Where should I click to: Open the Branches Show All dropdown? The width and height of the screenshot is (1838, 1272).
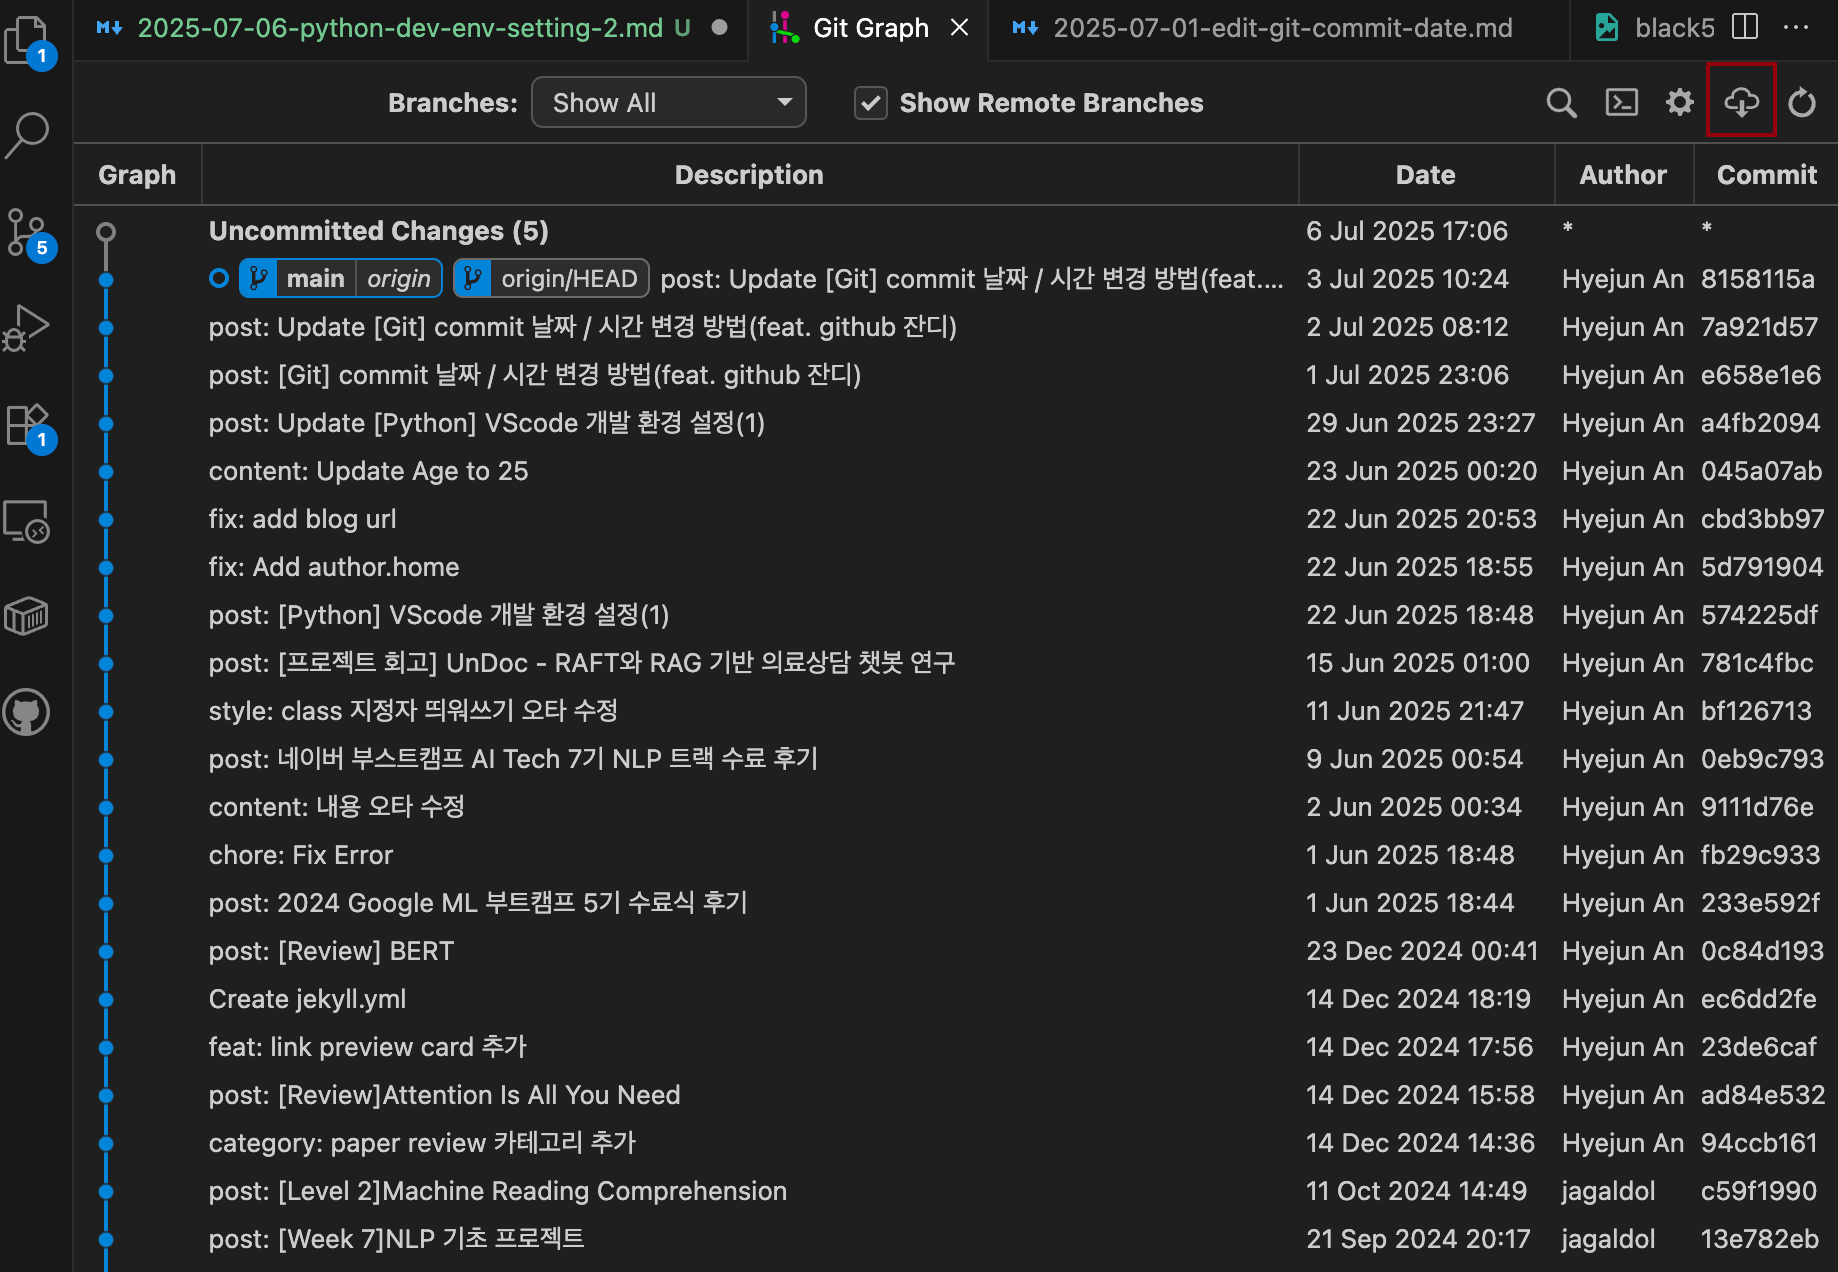pyautogui.click(x=668, y=102)
